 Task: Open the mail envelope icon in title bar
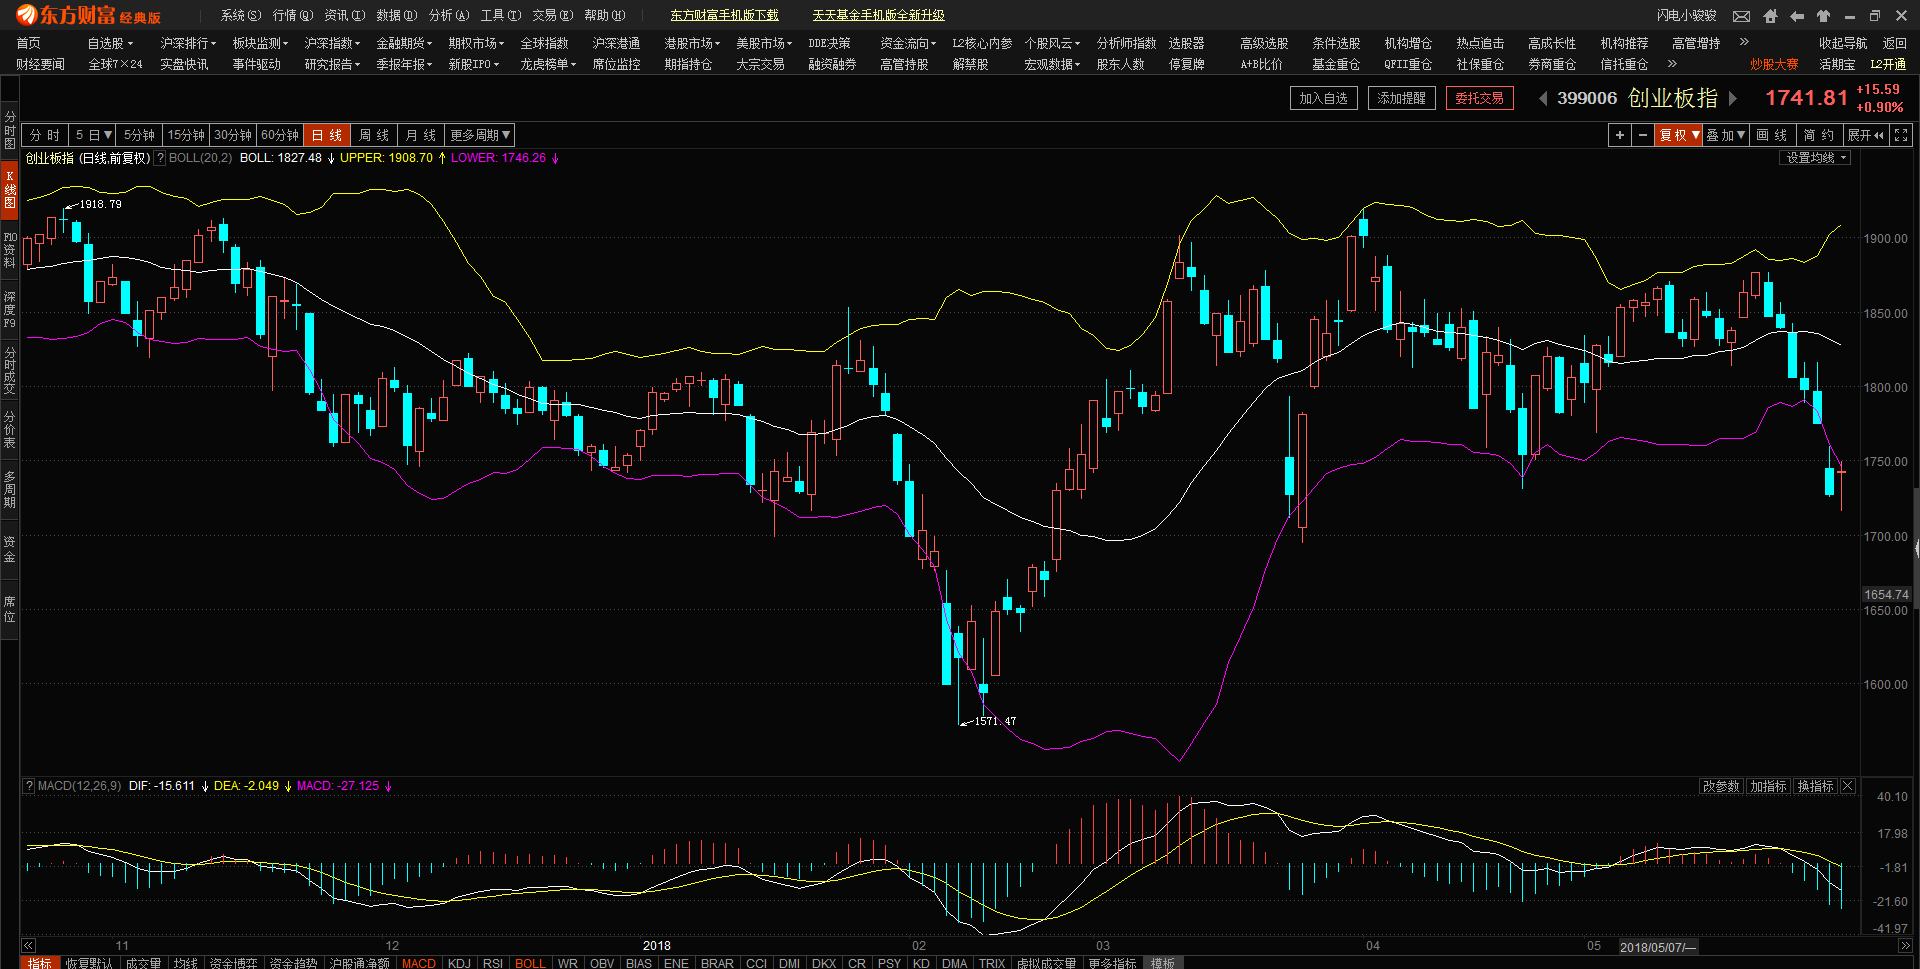[x=1741, y=16]
